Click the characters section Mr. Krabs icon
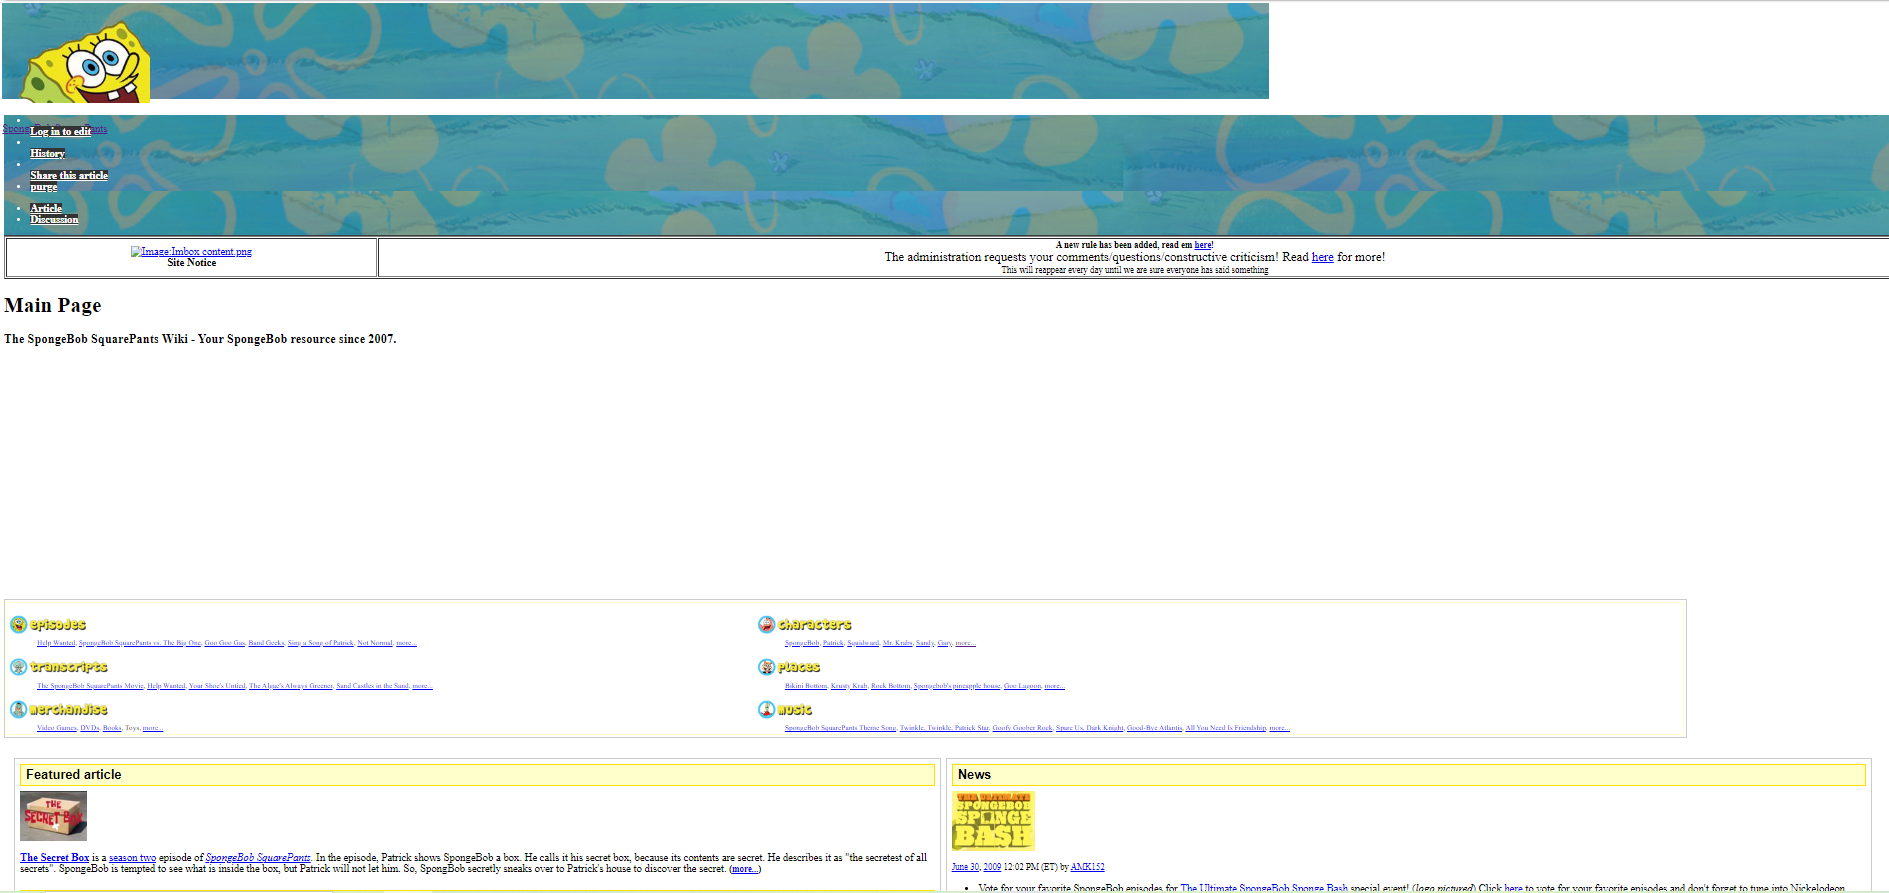The width and height of the screenshot is (1889, 893). coord(766,625)
